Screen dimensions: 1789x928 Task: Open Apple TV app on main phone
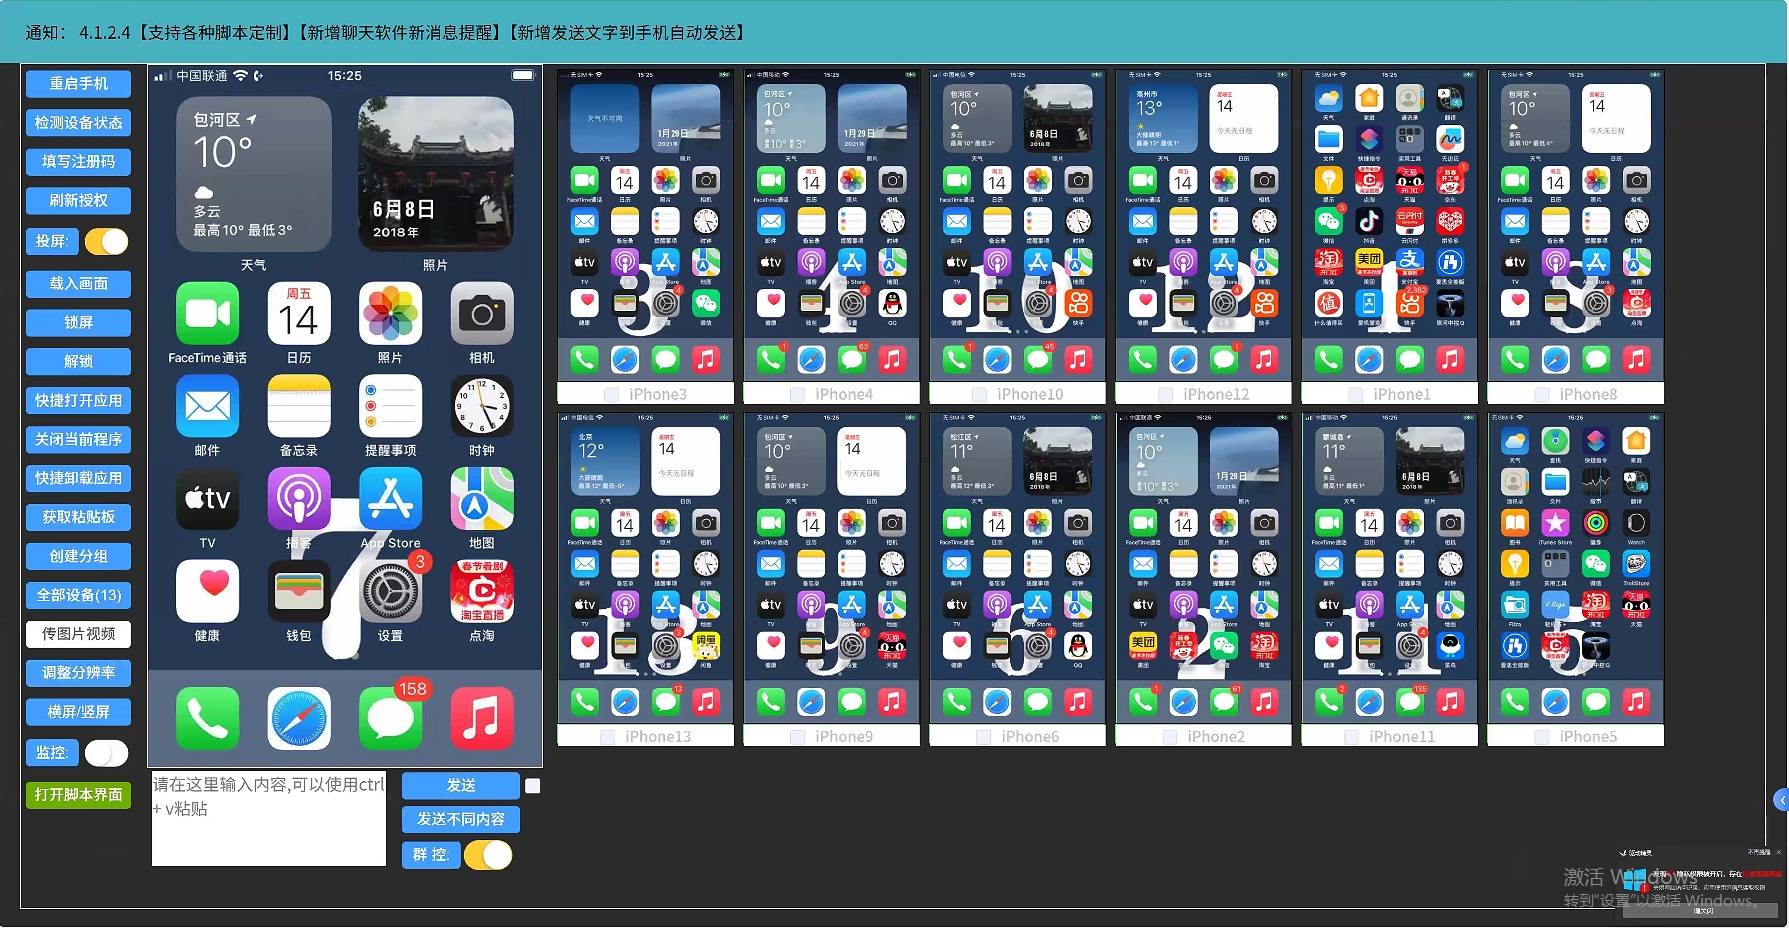click(x=207, y=499)
